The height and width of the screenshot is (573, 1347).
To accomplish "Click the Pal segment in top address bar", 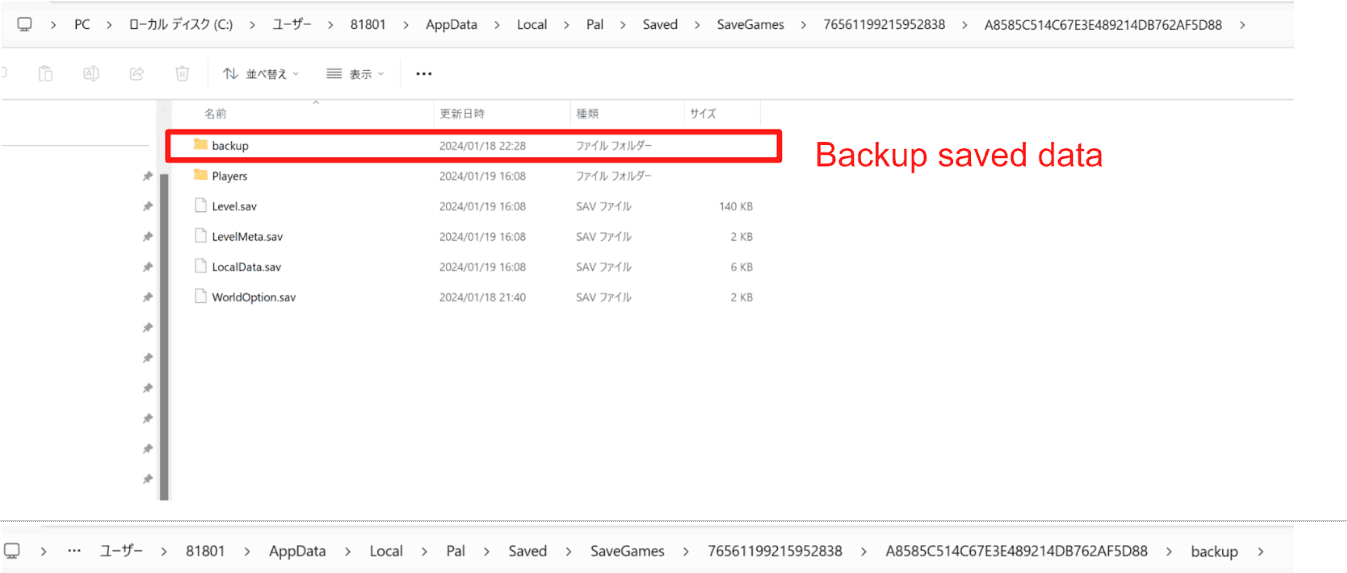I will point(595,25).
